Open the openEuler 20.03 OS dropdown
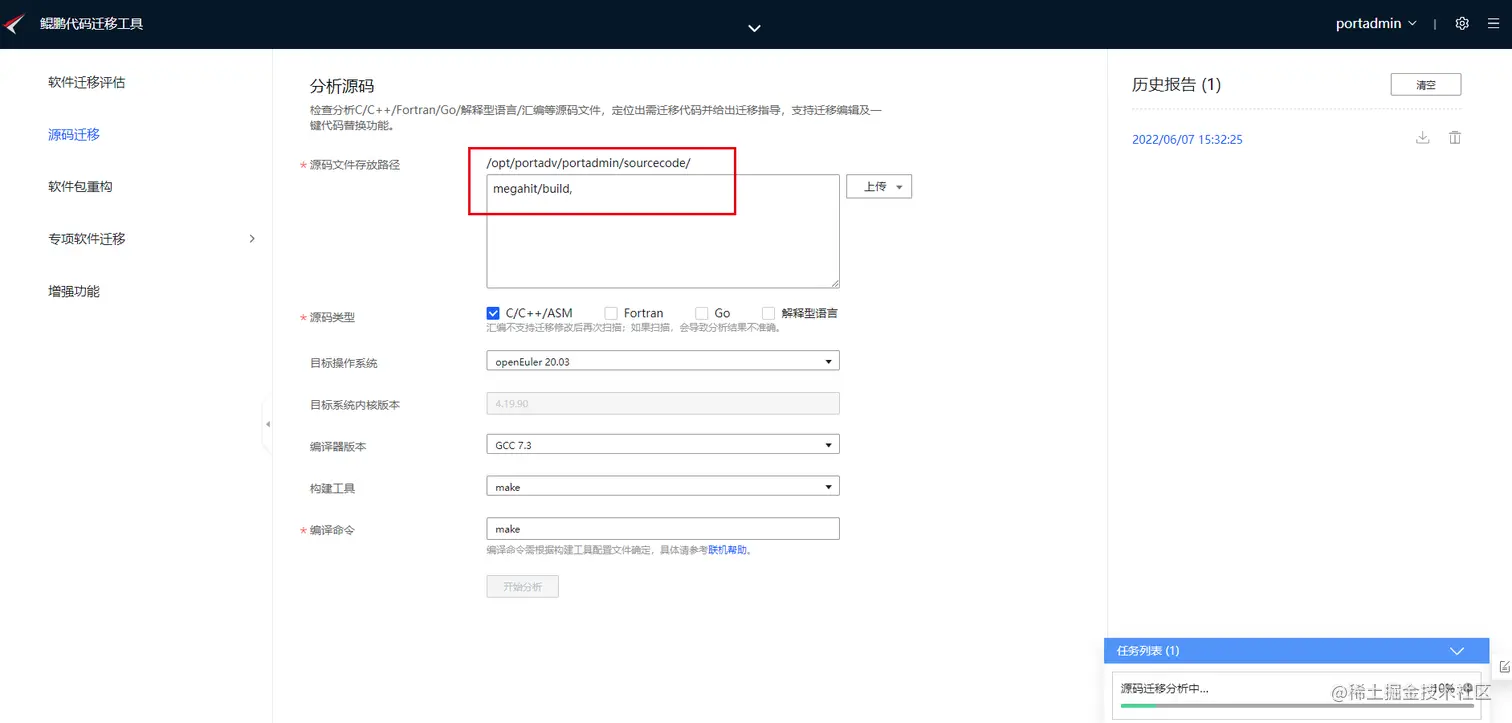 (663, 361)
